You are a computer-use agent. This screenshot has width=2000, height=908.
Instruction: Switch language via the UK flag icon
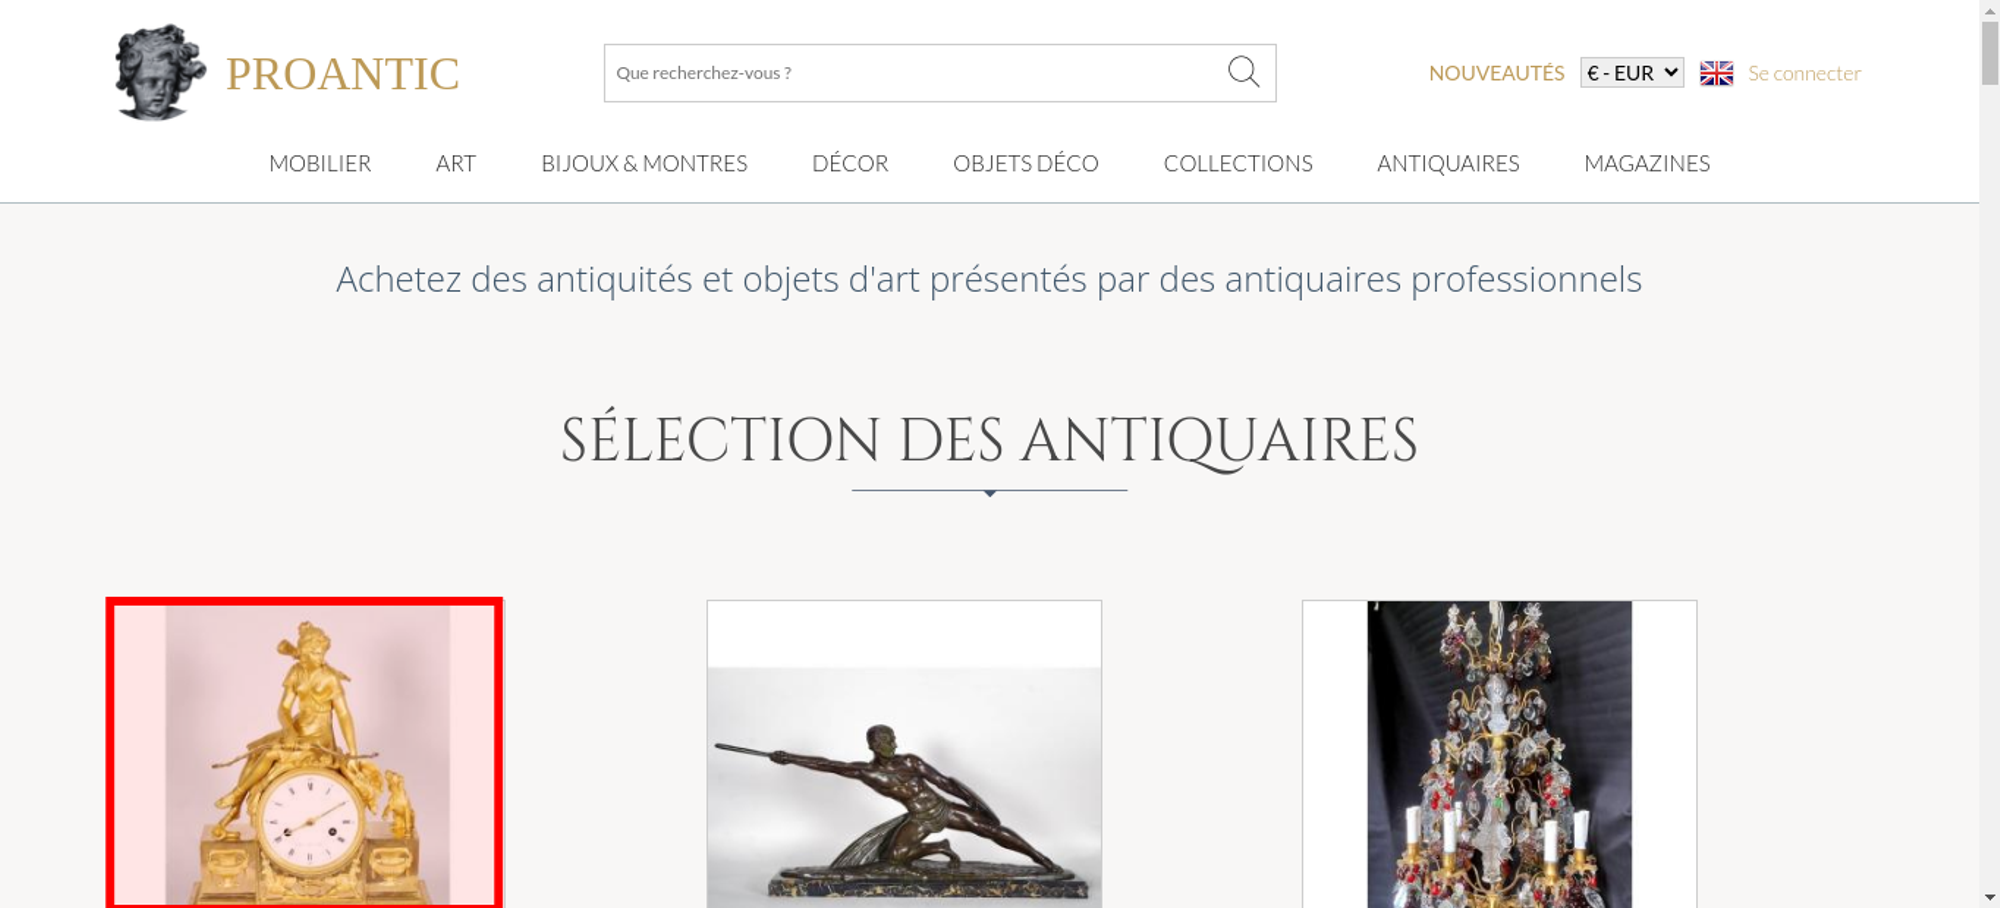pyautogui.click(x=1716, y=73)
